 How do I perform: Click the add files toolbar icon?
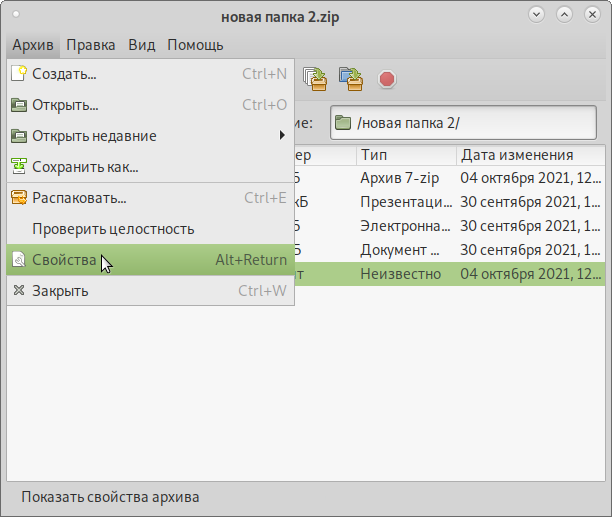317,78
